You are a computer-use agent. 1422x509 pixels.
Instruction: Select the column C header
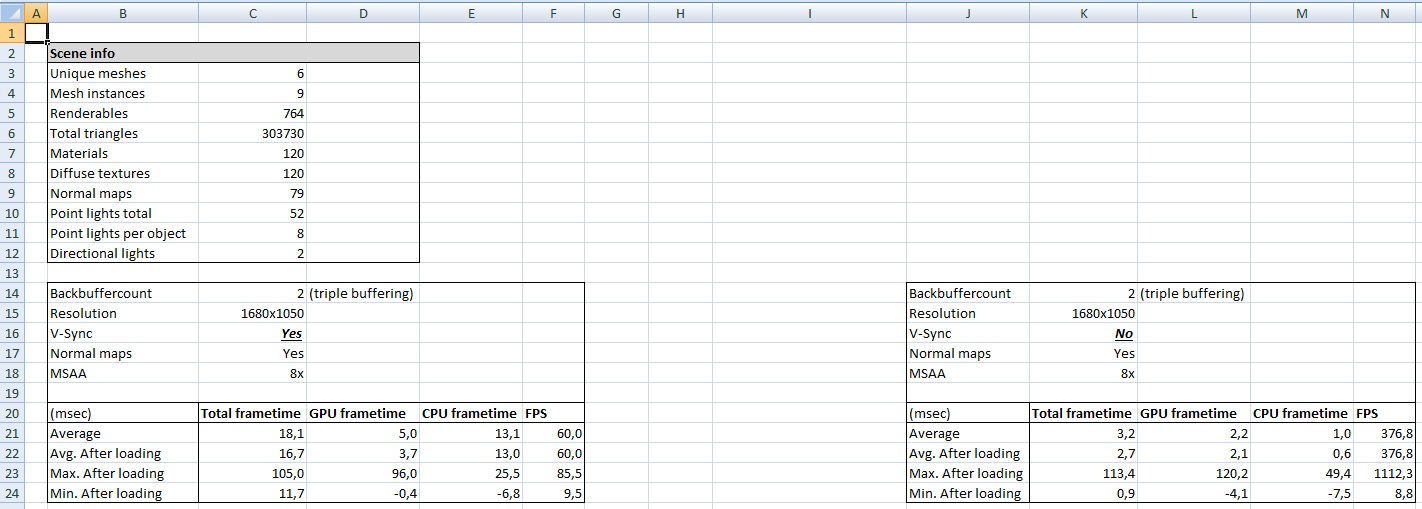(252, 13)
